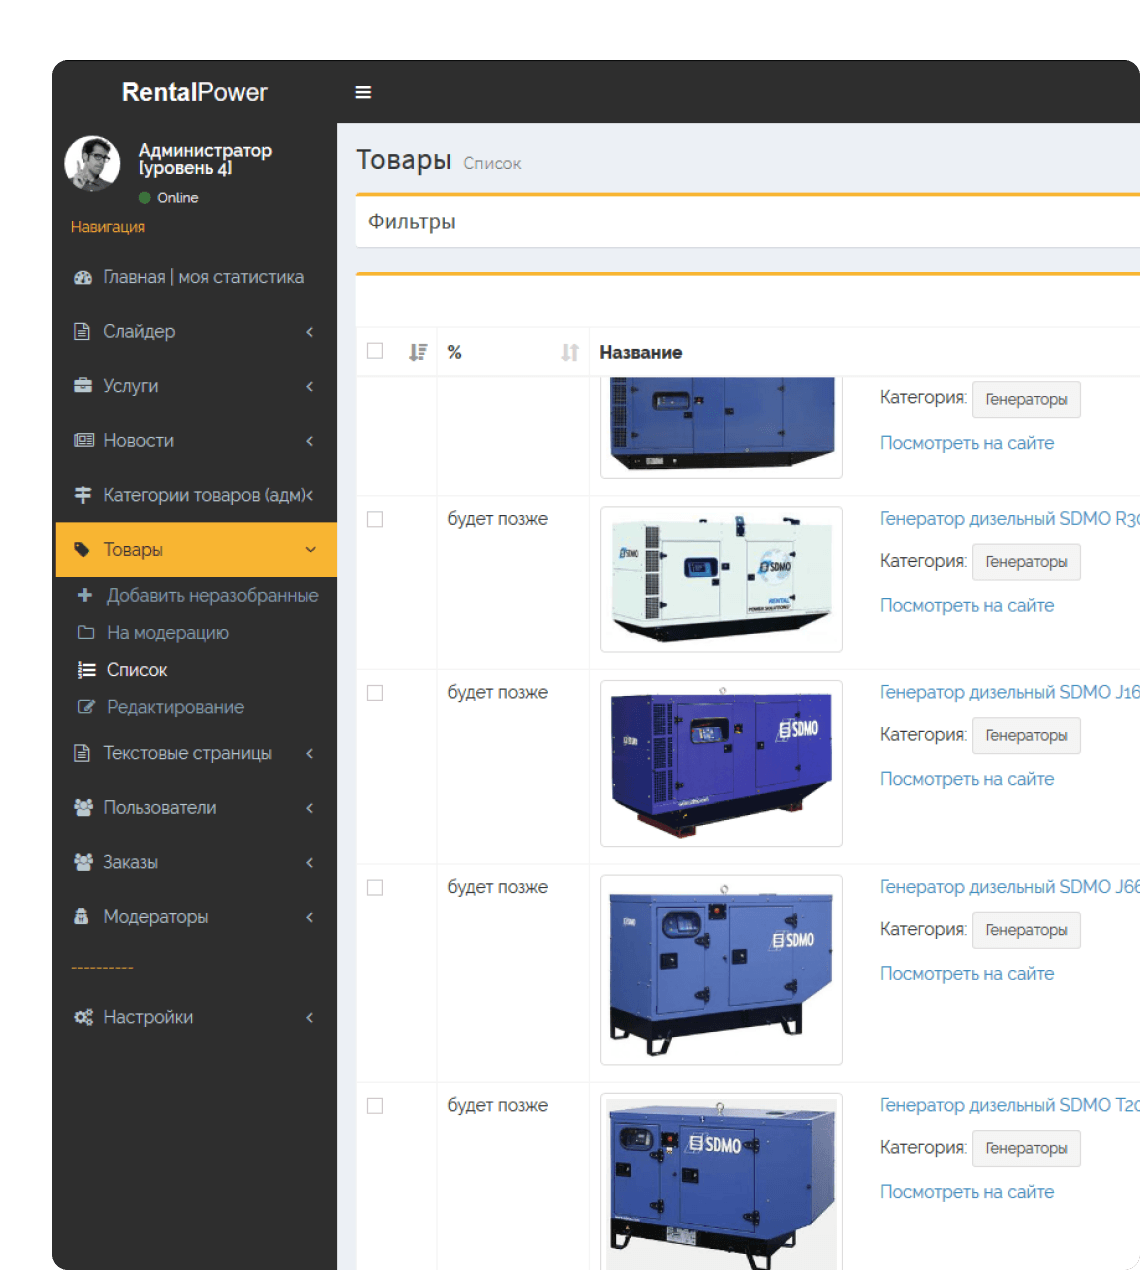Click the Генераторы category tag for SDMO J16
The image size is (1140, 1270).
tap(1026, 736)
